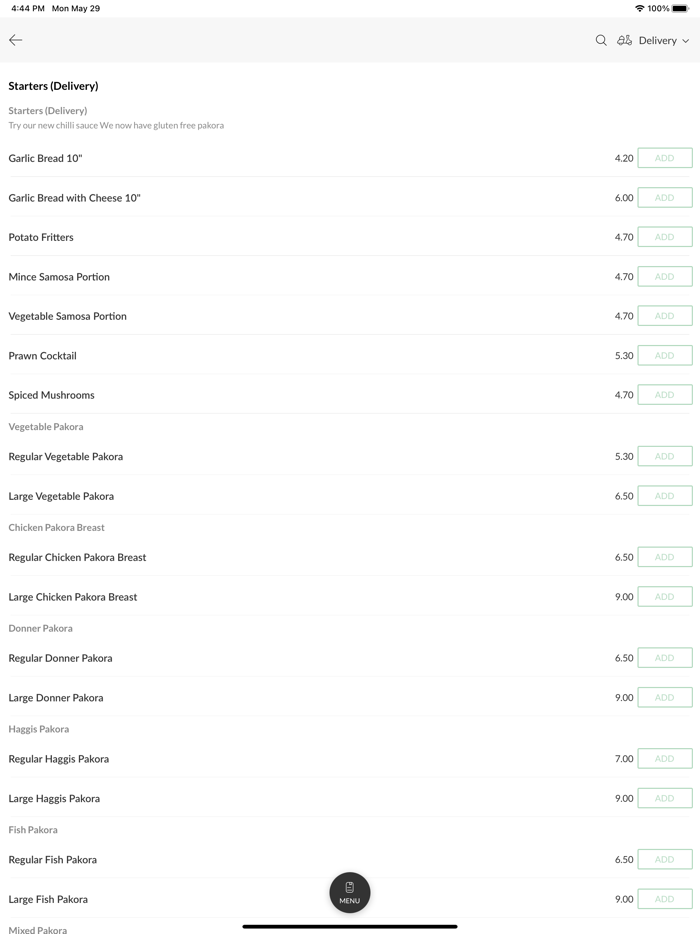
Task: Tap the battery indicator icon
Action: [680, 8]
